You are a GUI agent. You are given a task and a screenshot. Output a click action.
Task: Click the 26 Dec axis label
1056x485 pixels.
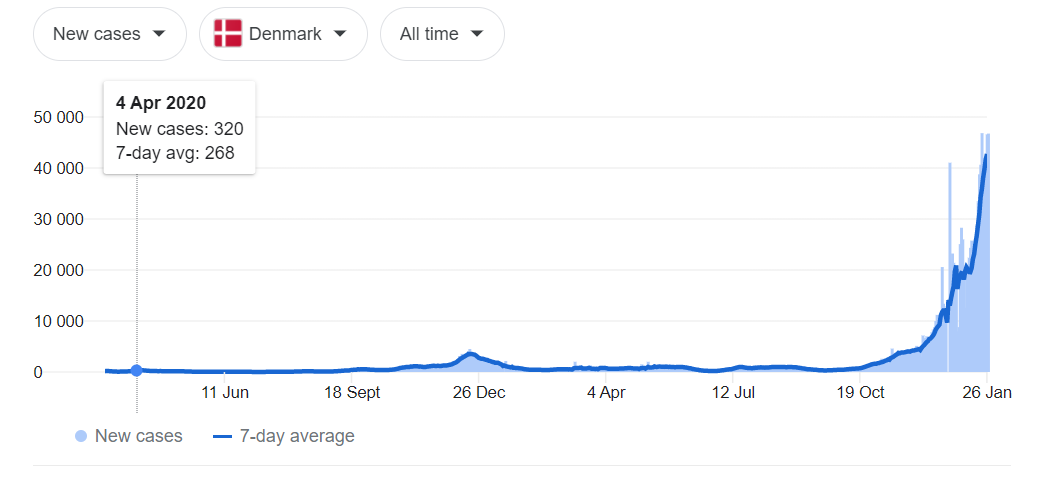click(479, 393)
